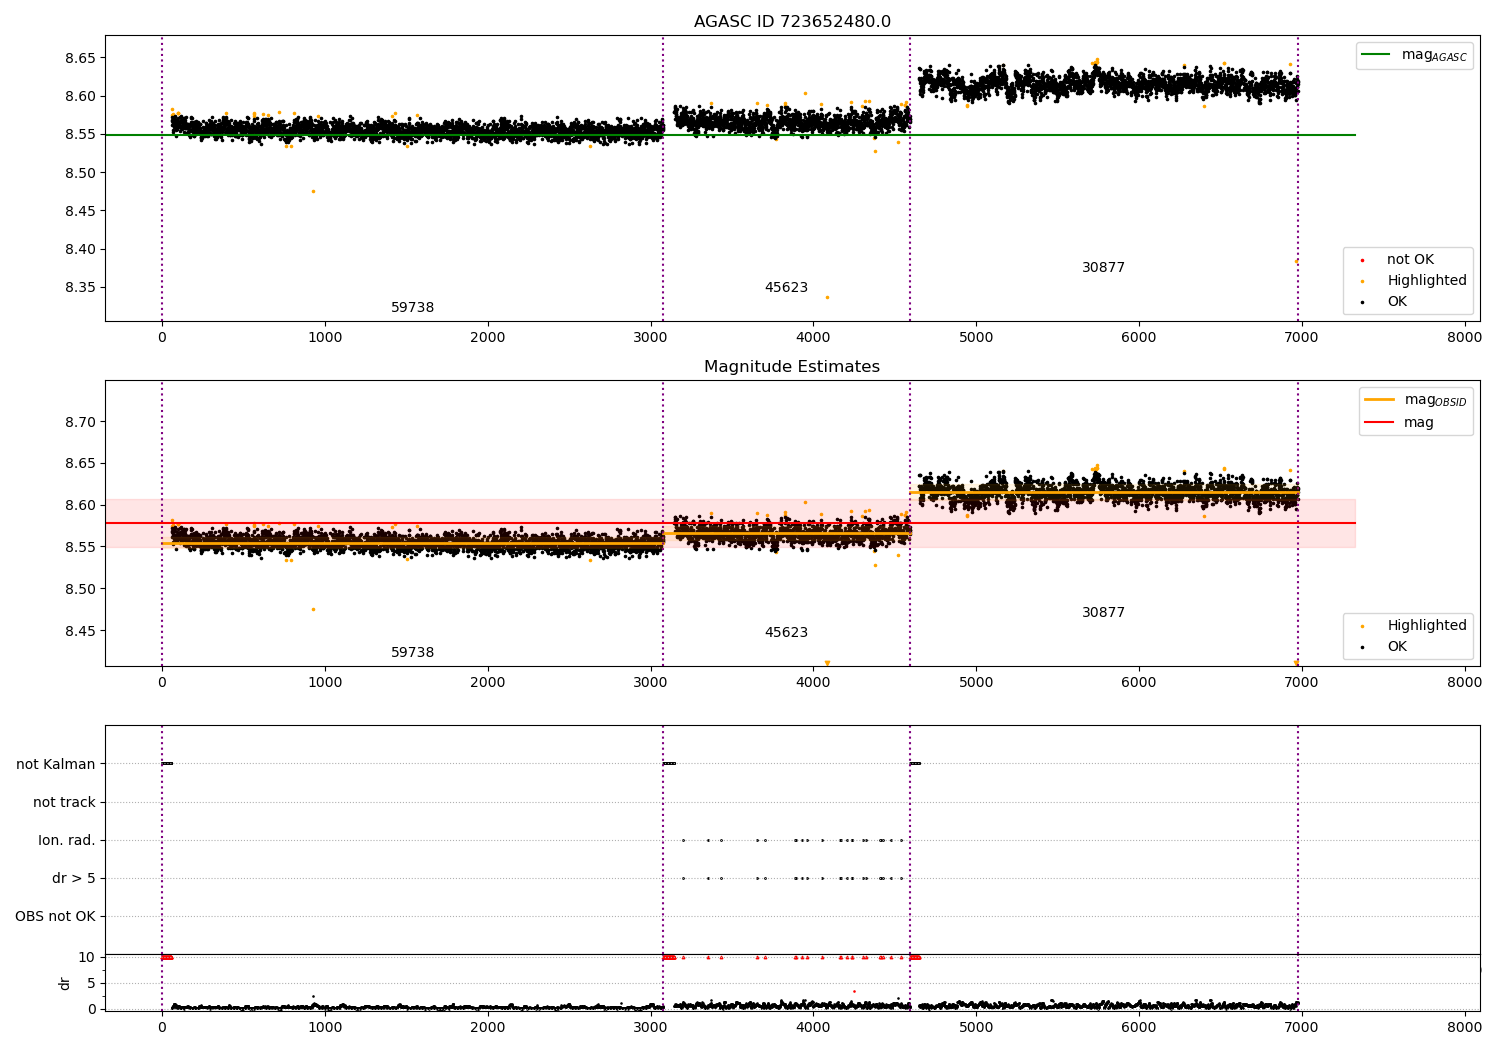1500x1050 pixels.
Task: Click "59738" annotation in the Magnitude Estimates plot
Action: coord(413,653)
